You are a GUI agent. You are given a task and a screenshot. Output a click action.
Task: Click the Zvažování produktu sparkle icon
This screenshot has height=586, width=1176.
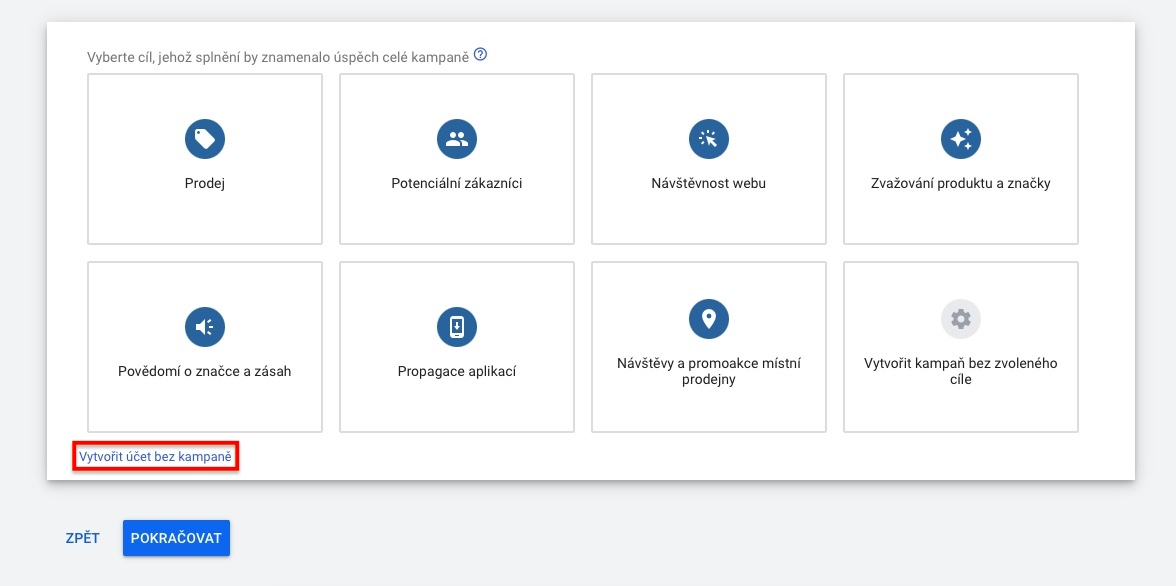pyautogui.click(x=961, y=139)
